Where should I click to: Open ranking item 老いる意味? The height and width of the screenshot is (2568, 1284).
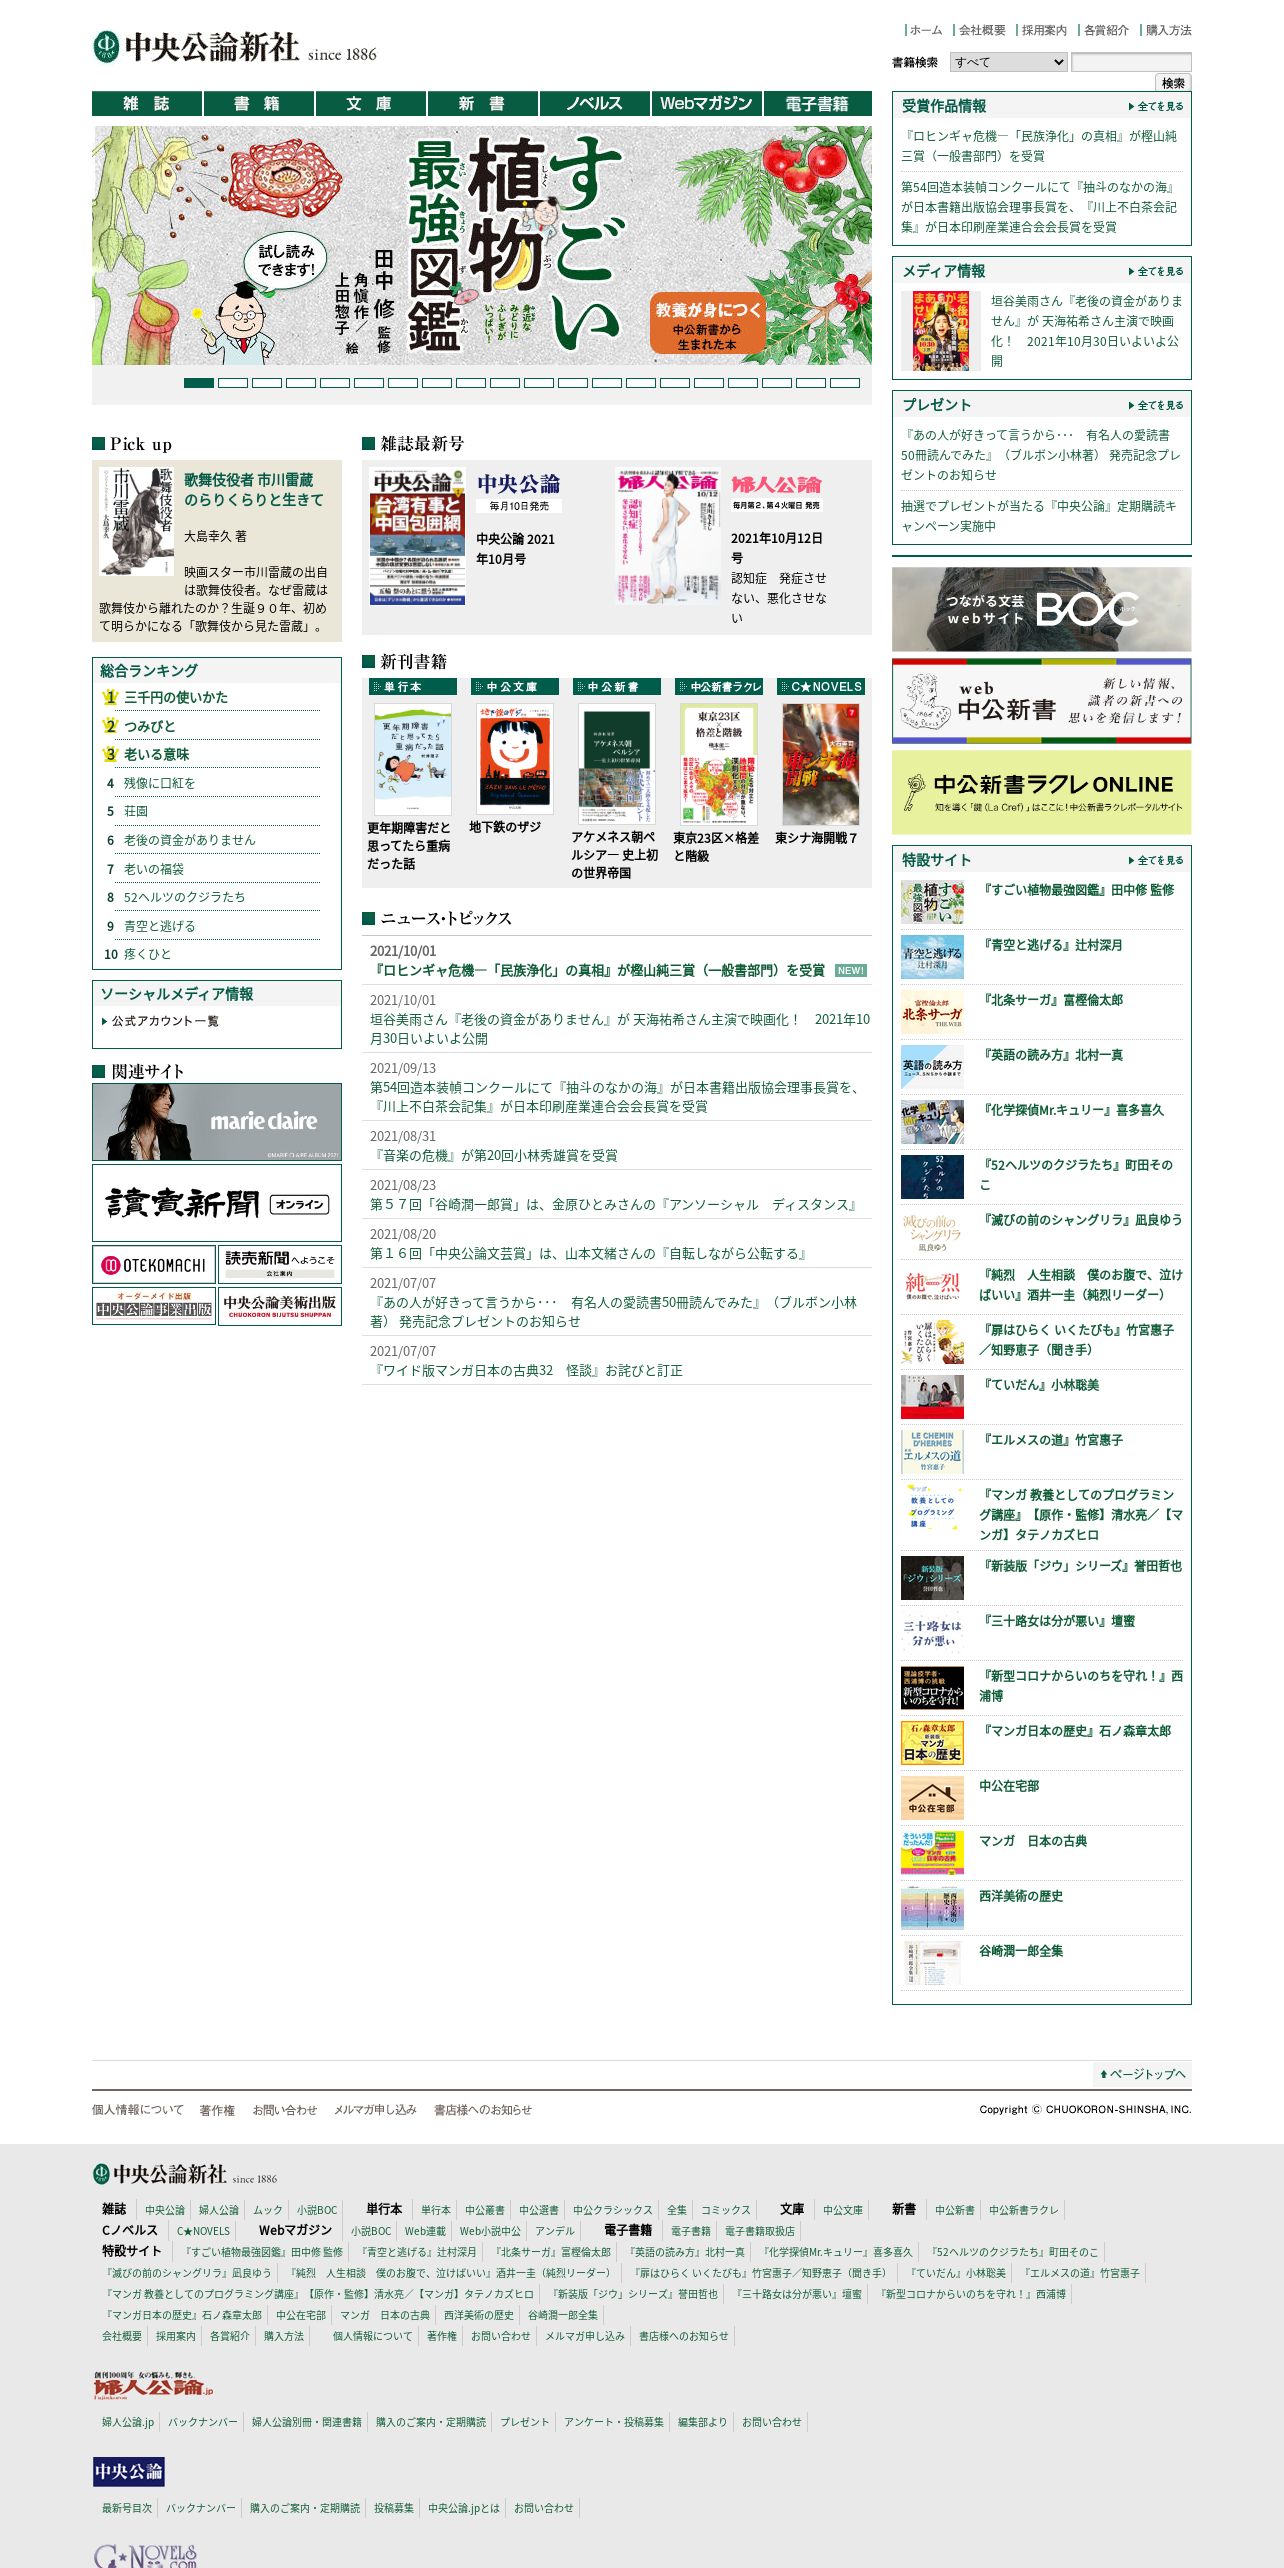coord(156,754)
